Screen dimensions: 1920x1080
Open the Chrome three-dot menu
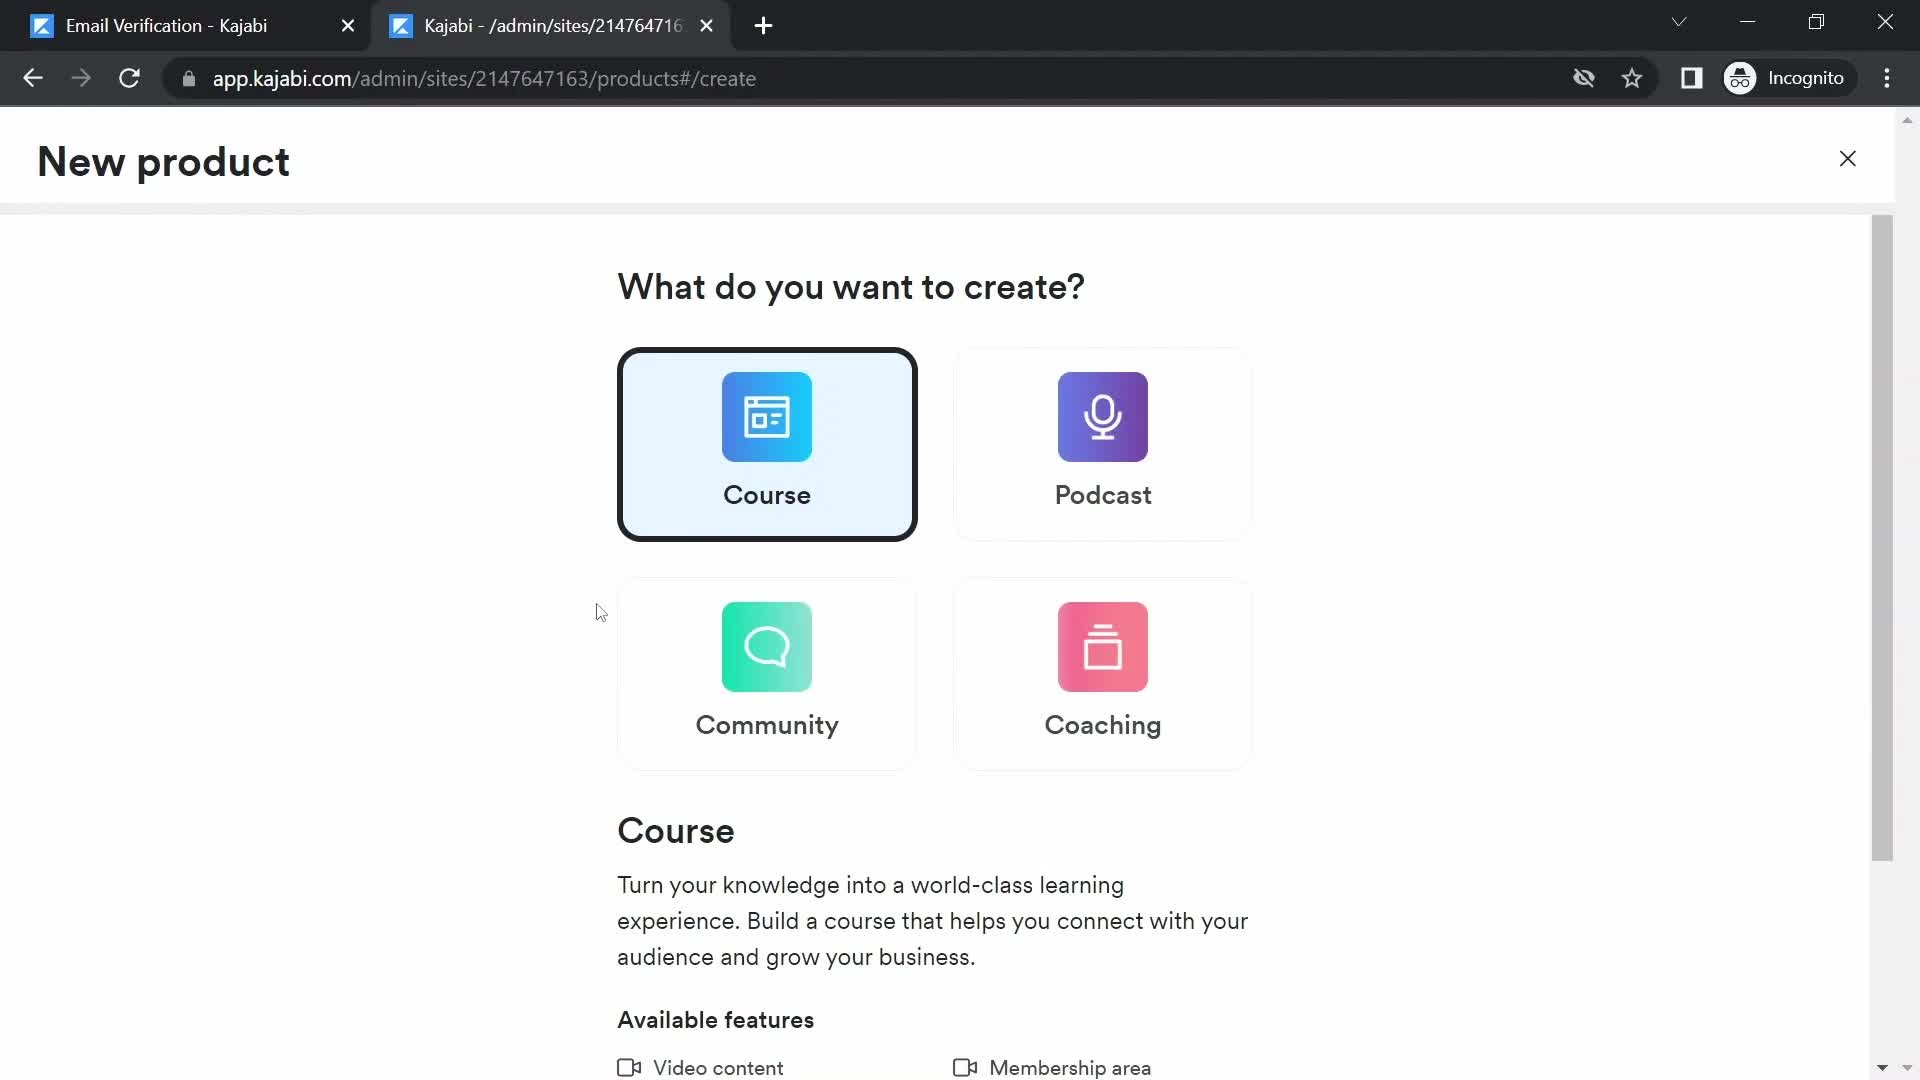[x=1887, y=78]
